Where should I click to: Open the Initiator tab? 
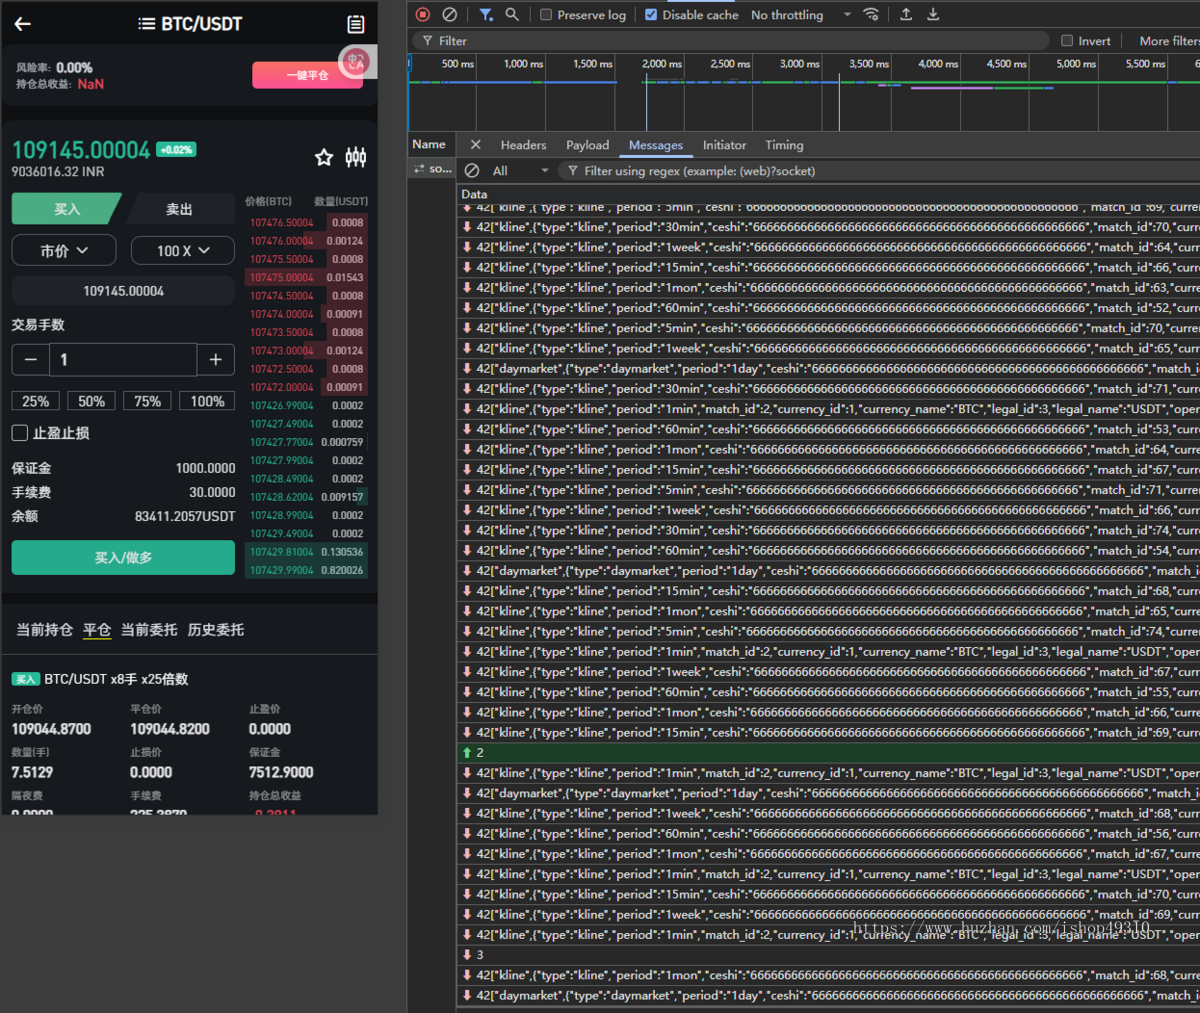724,145
